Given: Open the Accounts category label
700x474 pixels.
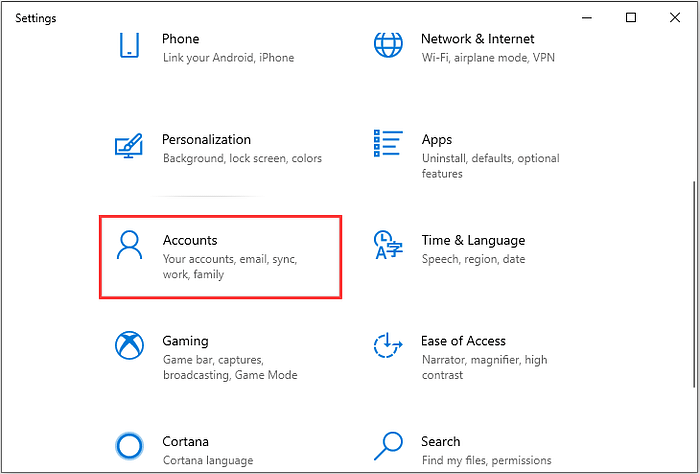Looking at the screenshot, I should (x=190, y=240).
